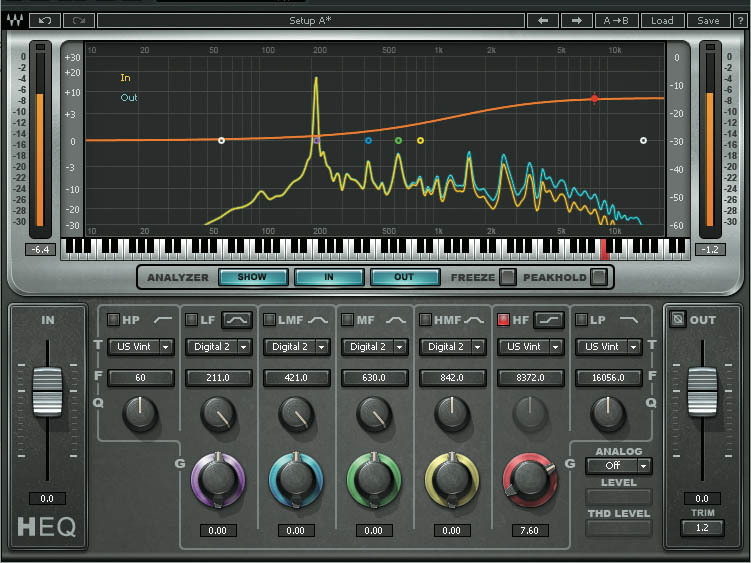
Task: Click the yellow HMF gain knob
Action: click(452, 480)
